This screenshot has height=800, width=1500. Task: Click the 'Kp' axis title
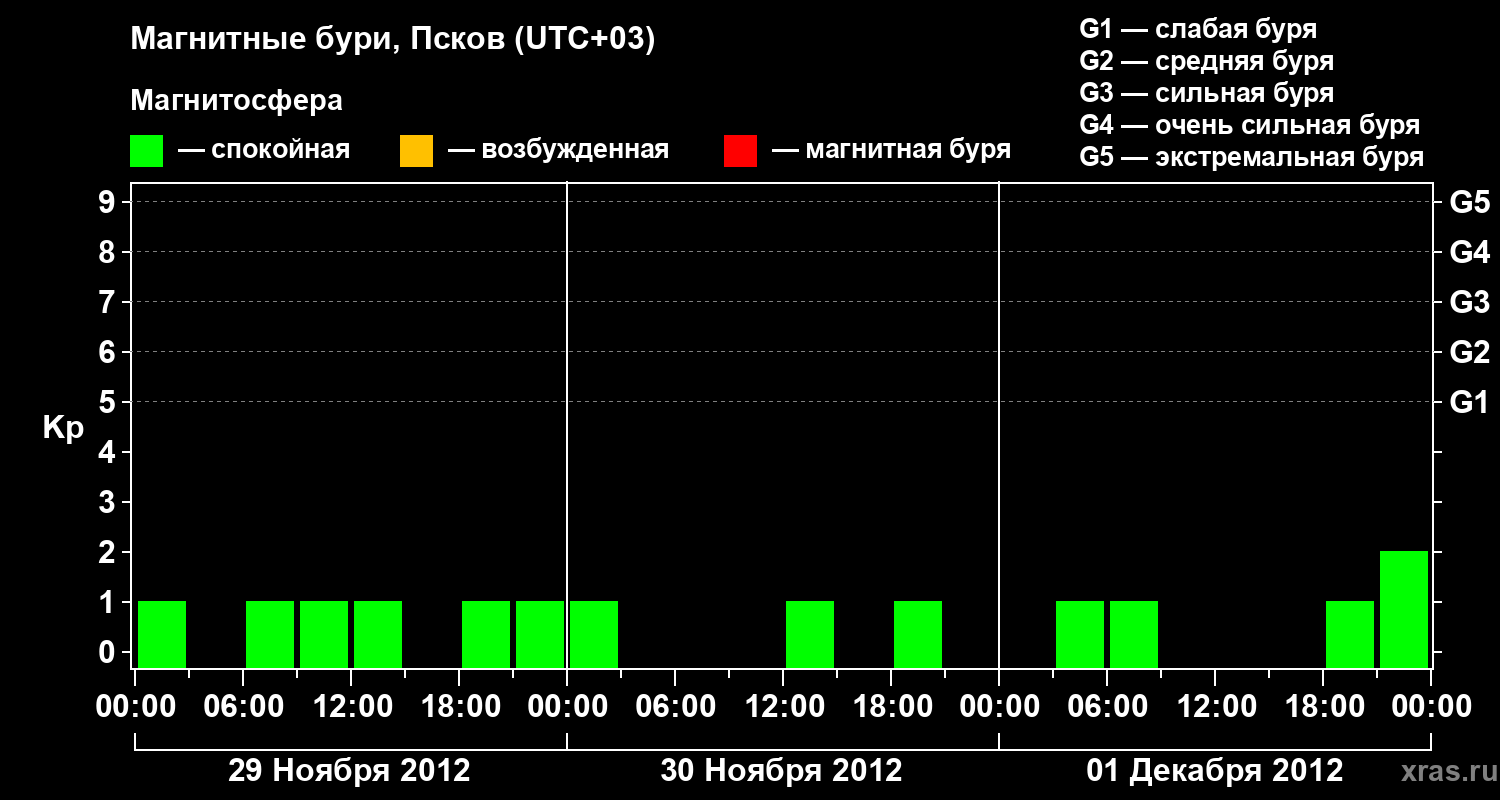63,428
